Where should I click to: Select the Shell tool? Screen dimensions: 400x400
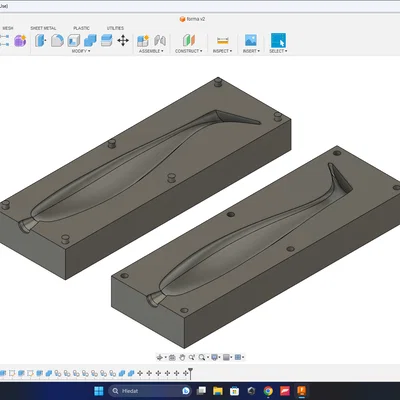pos(74,41)
